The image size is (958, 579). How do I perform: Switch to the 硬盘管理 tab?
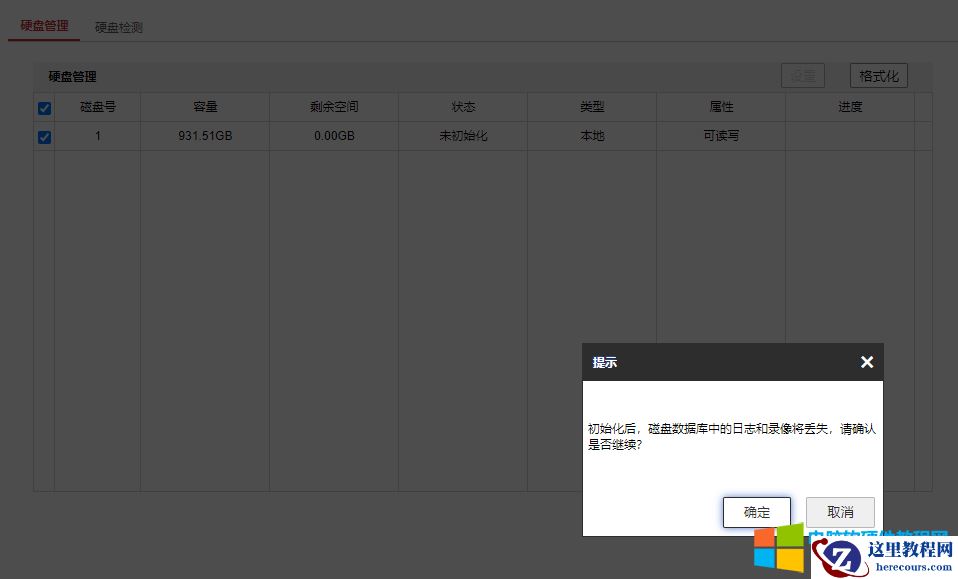coord(43,27)
